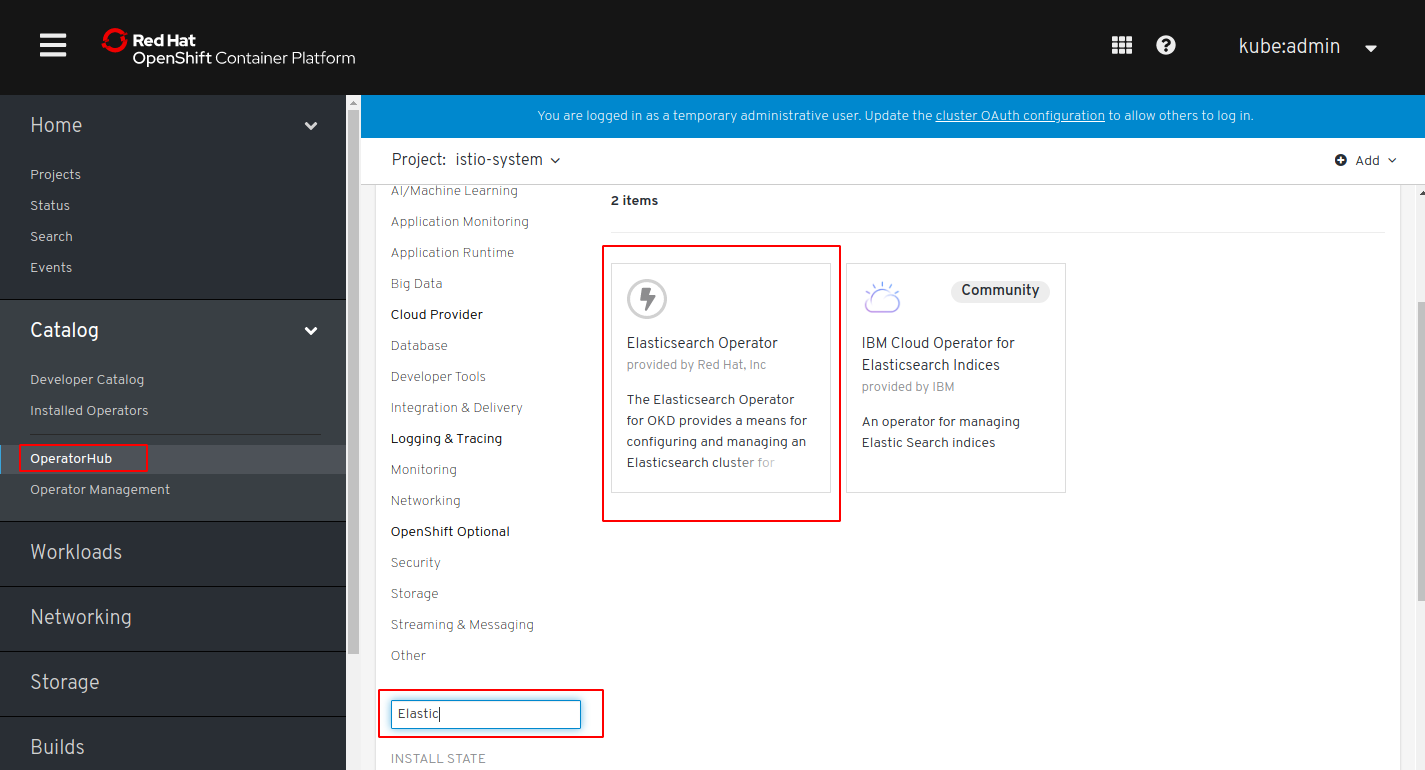Viewport: 1425px width, 770px height.
Task: Open the Developer Catalog page
Action: tap(87, 379)
